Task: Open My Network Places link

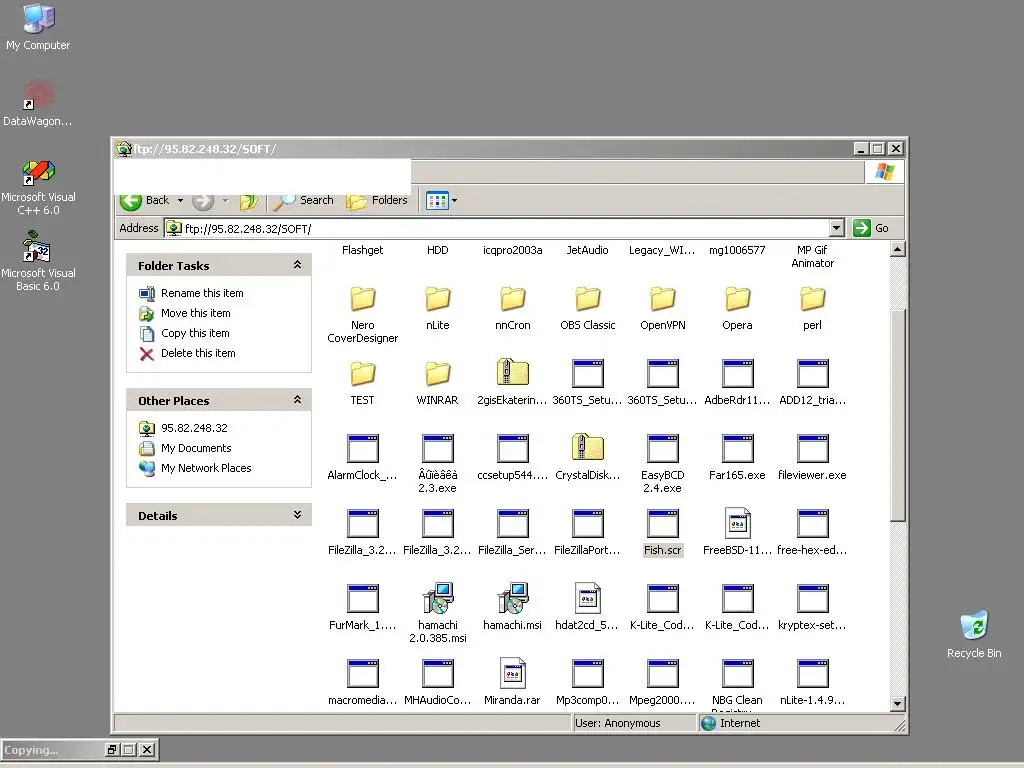Action: click(x=206, y=468)
